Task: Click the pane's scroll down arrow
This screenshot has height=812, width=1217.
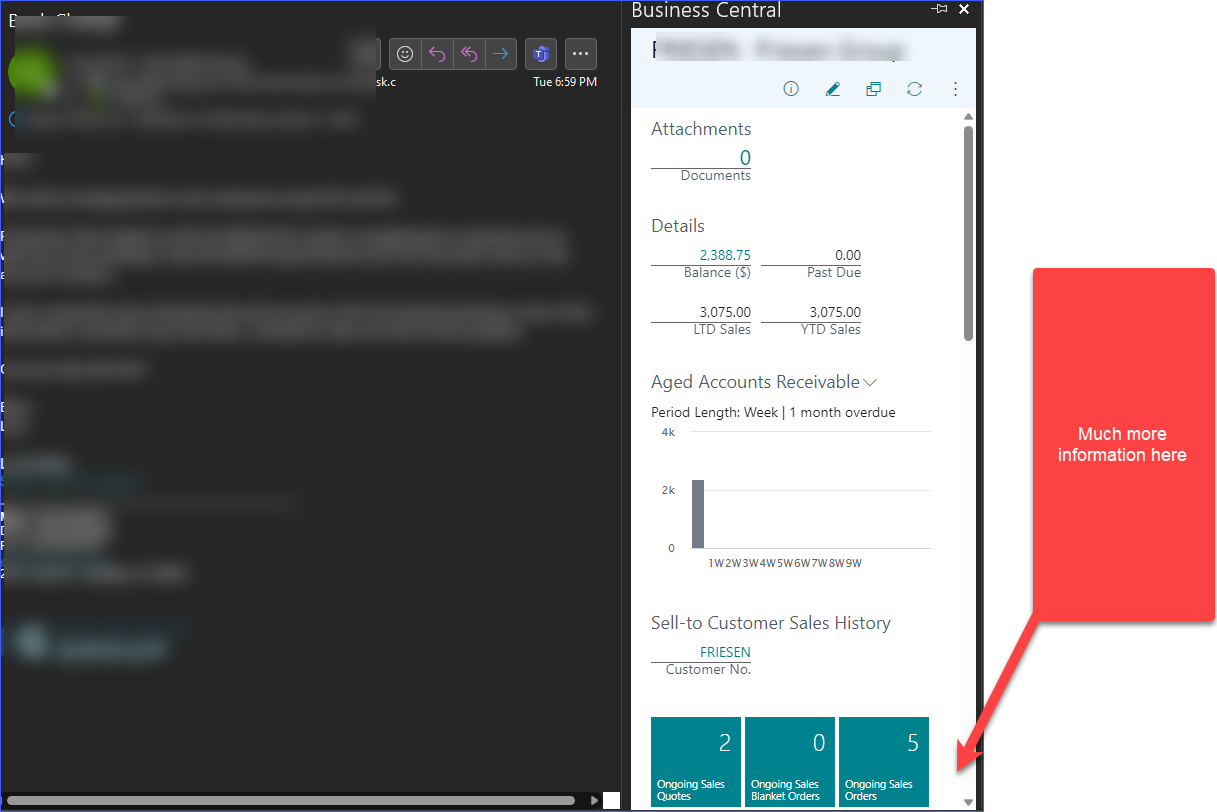Action: (x=968, y=802)
